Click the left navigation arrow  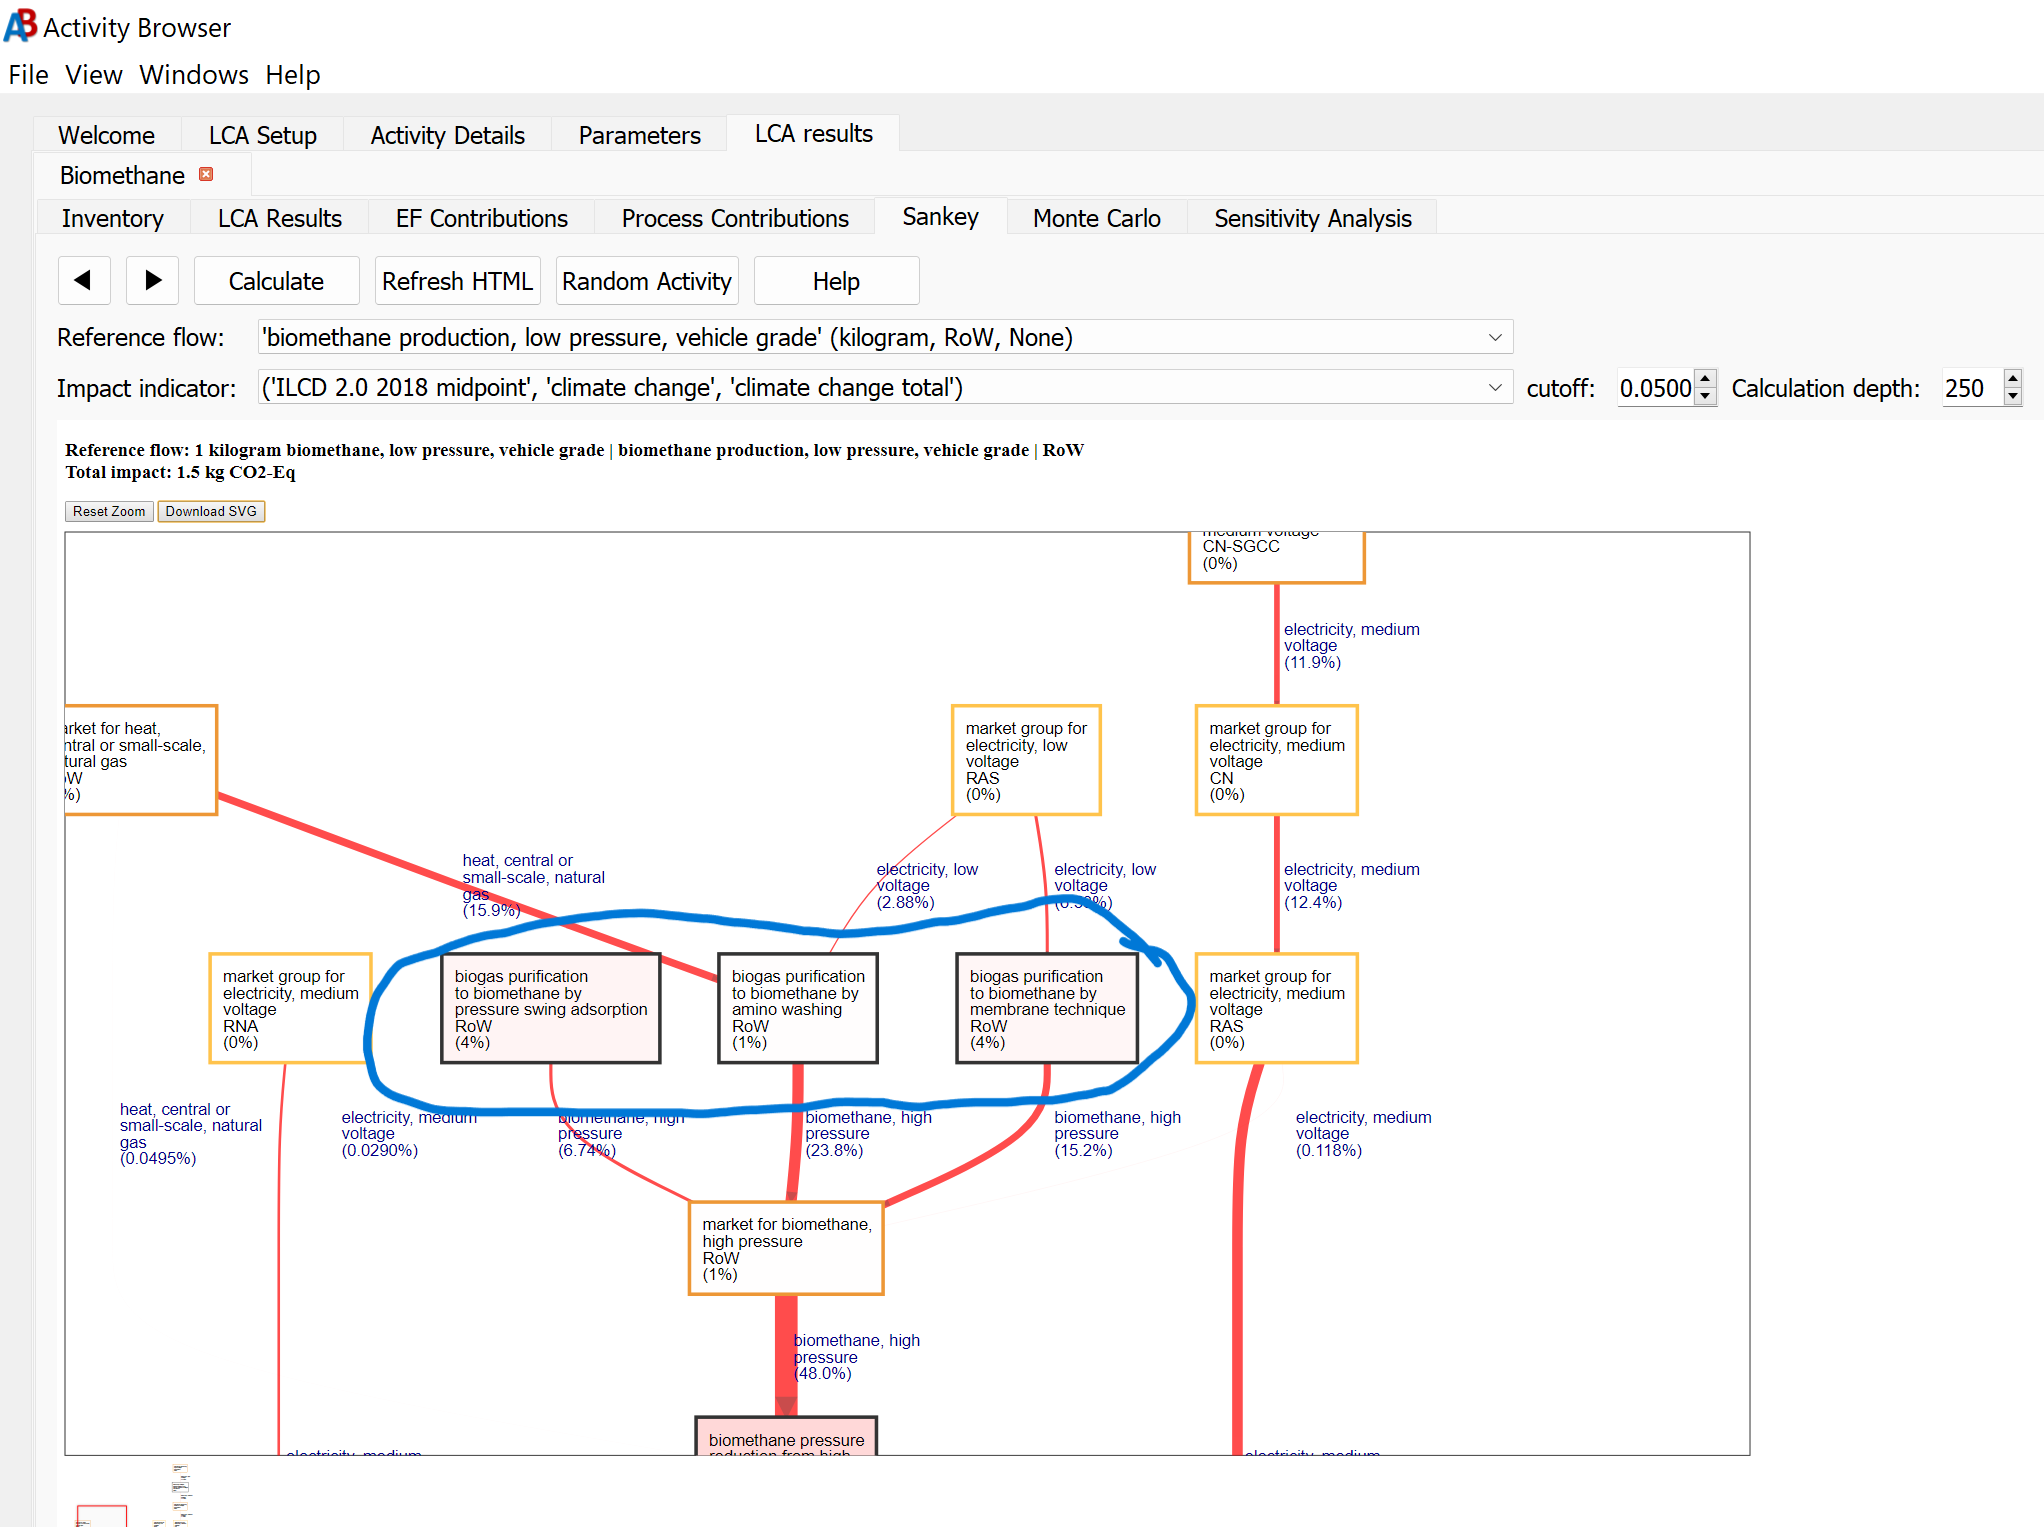click(x=84, y=281)
